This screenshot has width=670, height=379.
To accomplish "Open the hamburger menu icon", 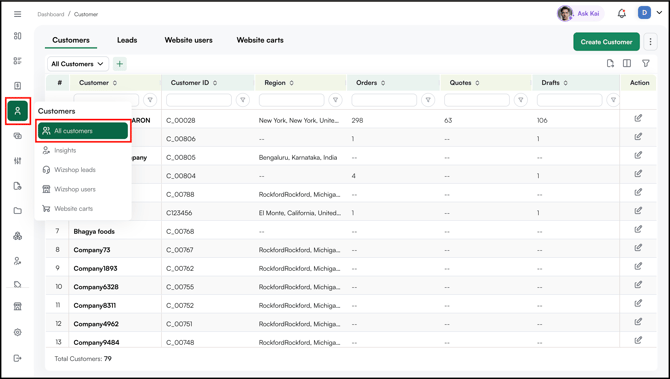I will [x=18, y=14].
